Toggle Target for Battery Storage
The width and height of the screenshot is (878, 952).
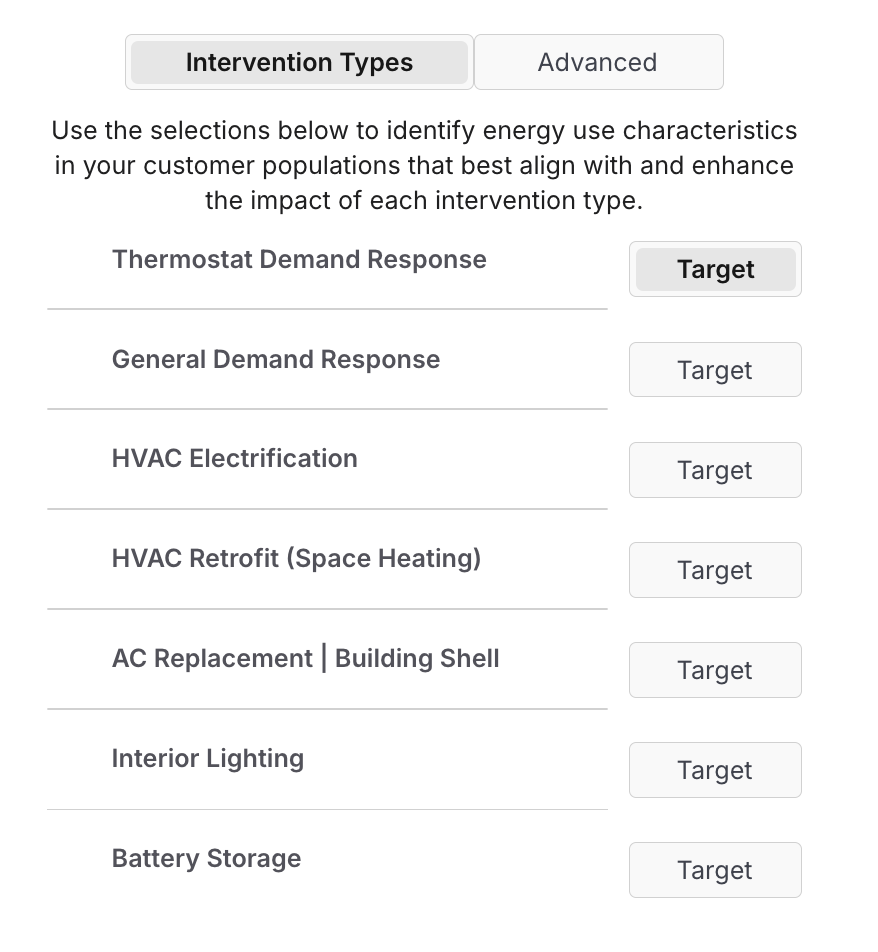point(715,870)
